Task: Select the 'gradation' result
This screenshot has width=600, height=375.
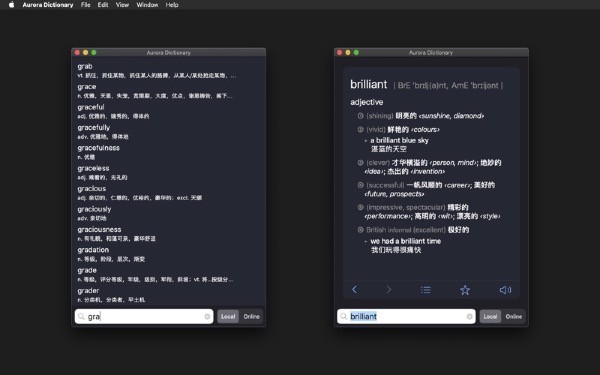Action: click(x=168, y=254)
